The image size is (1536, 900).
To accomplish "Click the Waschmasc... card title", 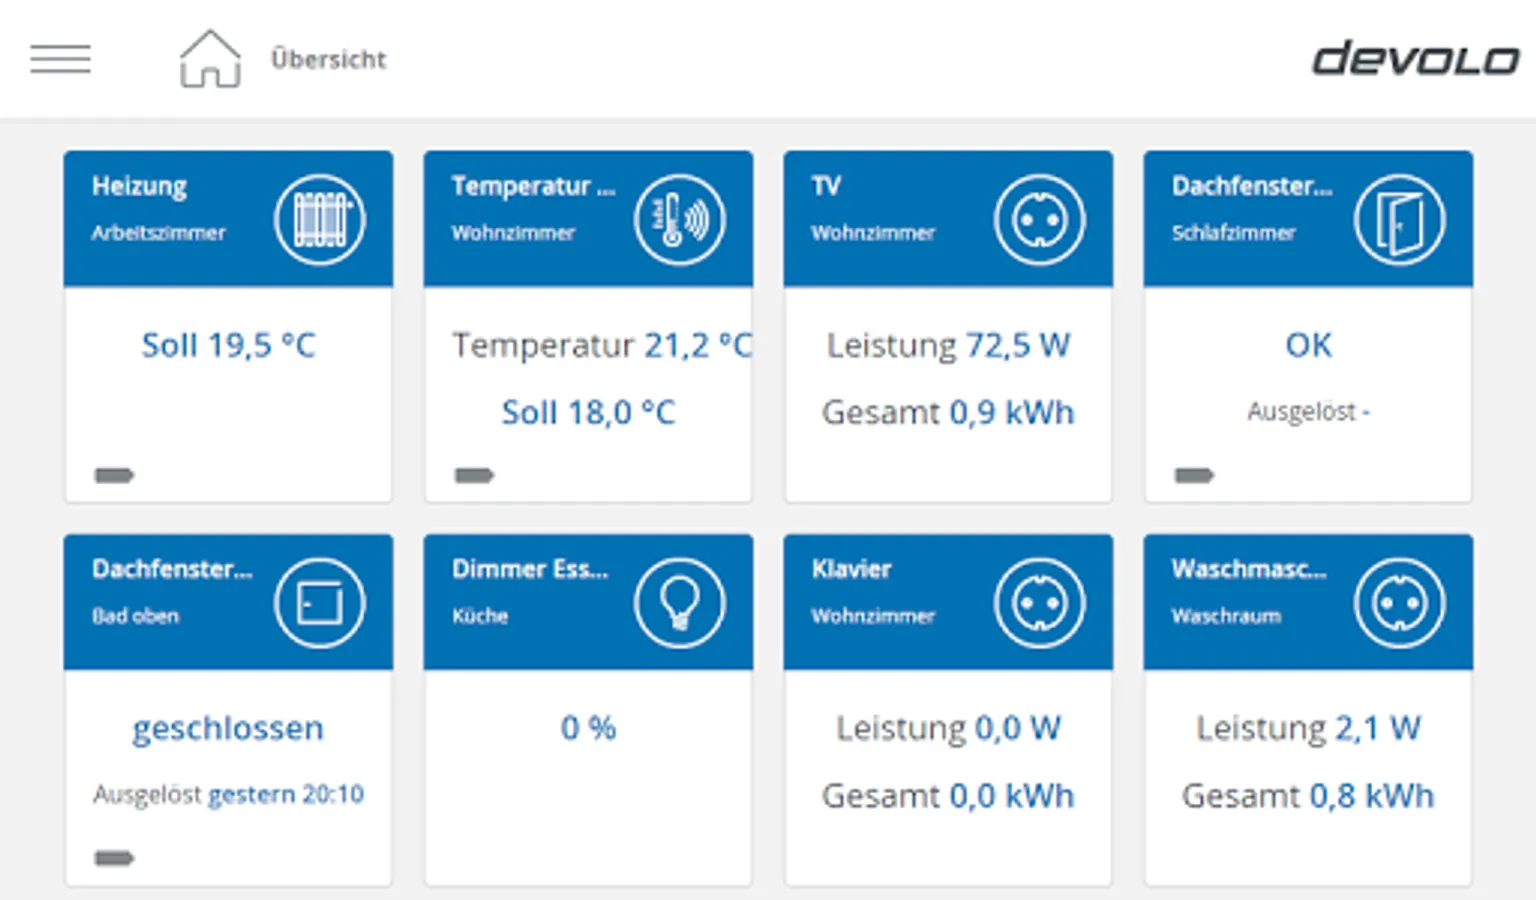I will tap(1249, 569).
